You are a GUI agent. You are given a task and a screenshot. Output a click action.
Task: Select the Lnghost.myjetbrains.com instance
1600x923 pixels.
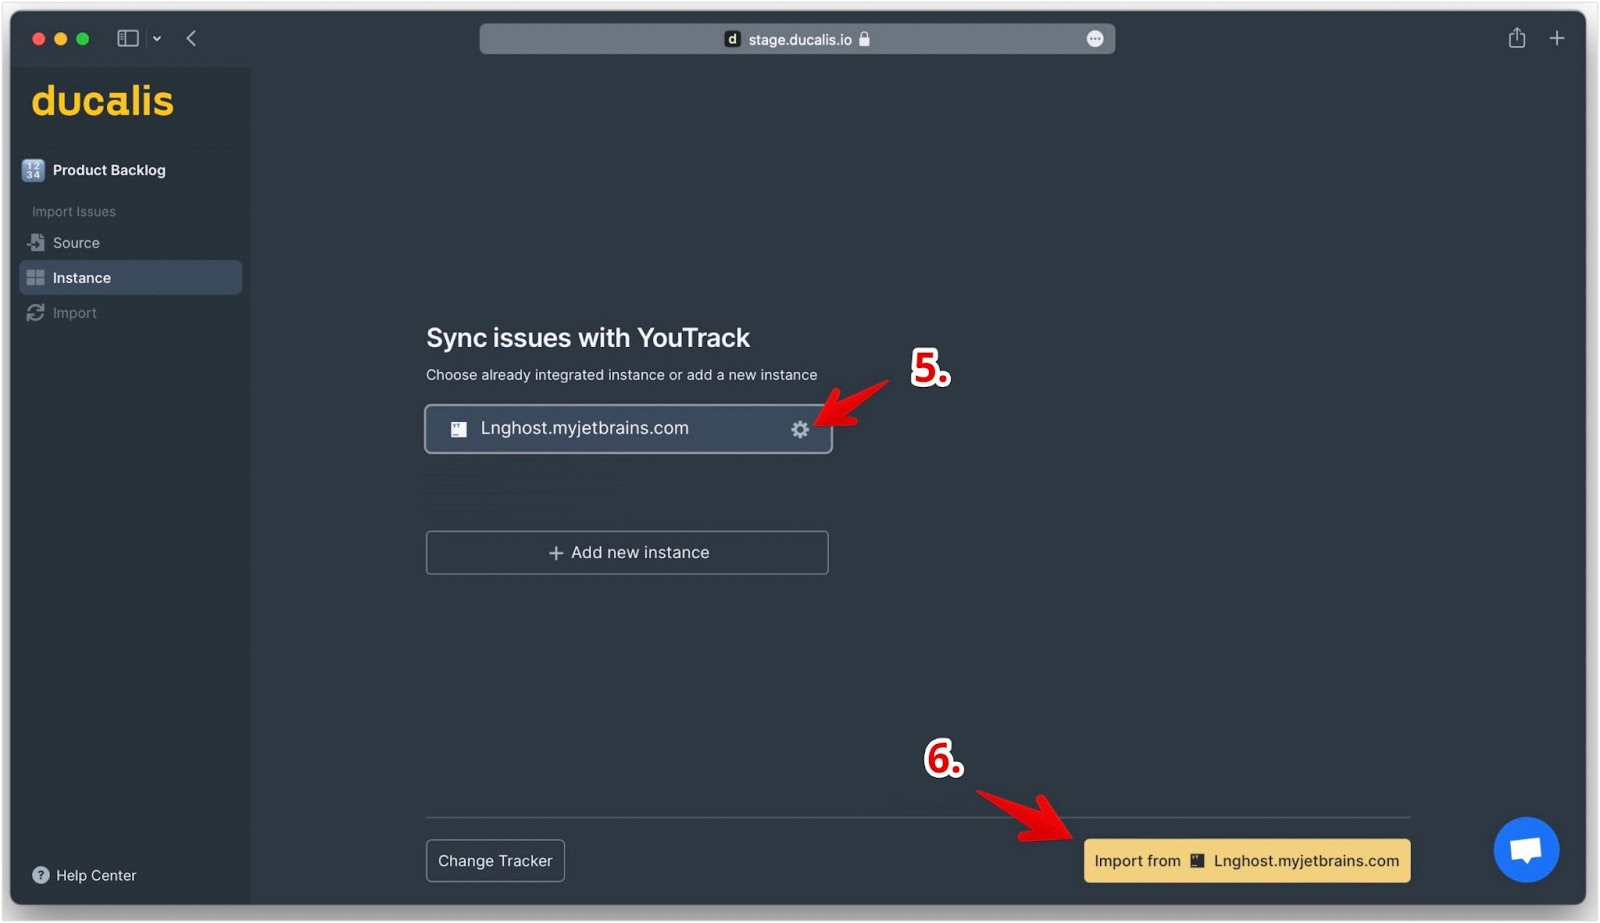coord(628,429)
